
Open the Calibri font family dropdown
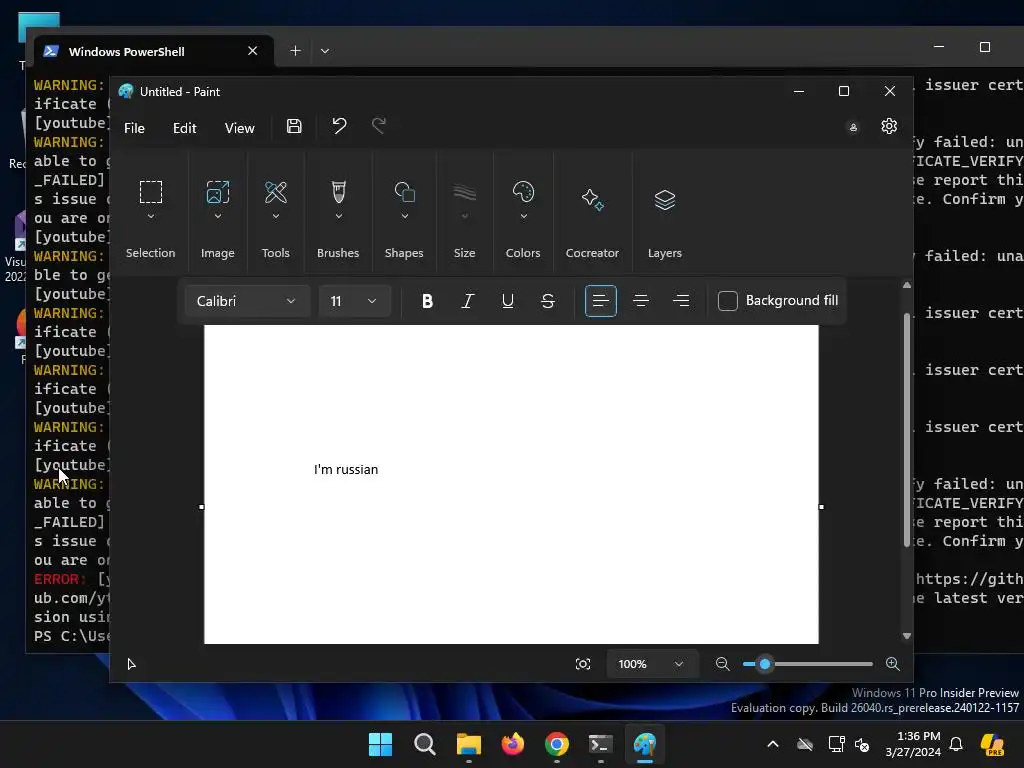pyautogui.click(x=247, y=301)
